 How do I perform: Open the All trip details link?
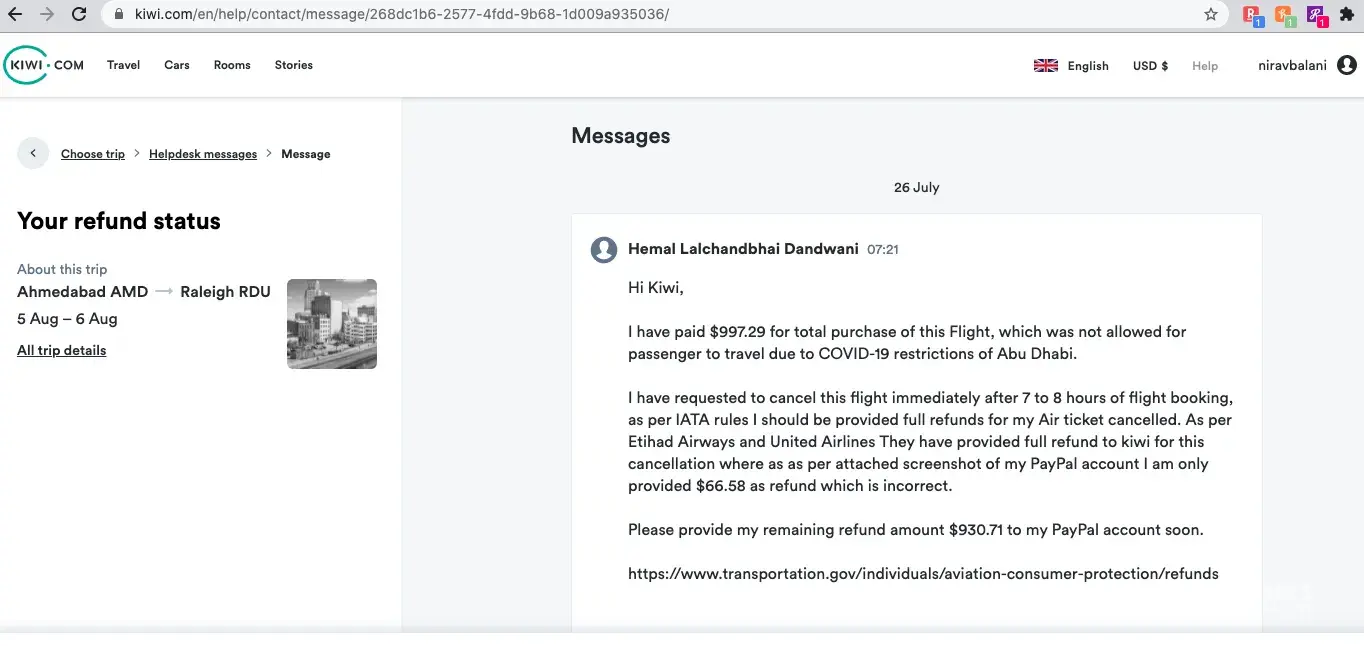coord(61,350)
